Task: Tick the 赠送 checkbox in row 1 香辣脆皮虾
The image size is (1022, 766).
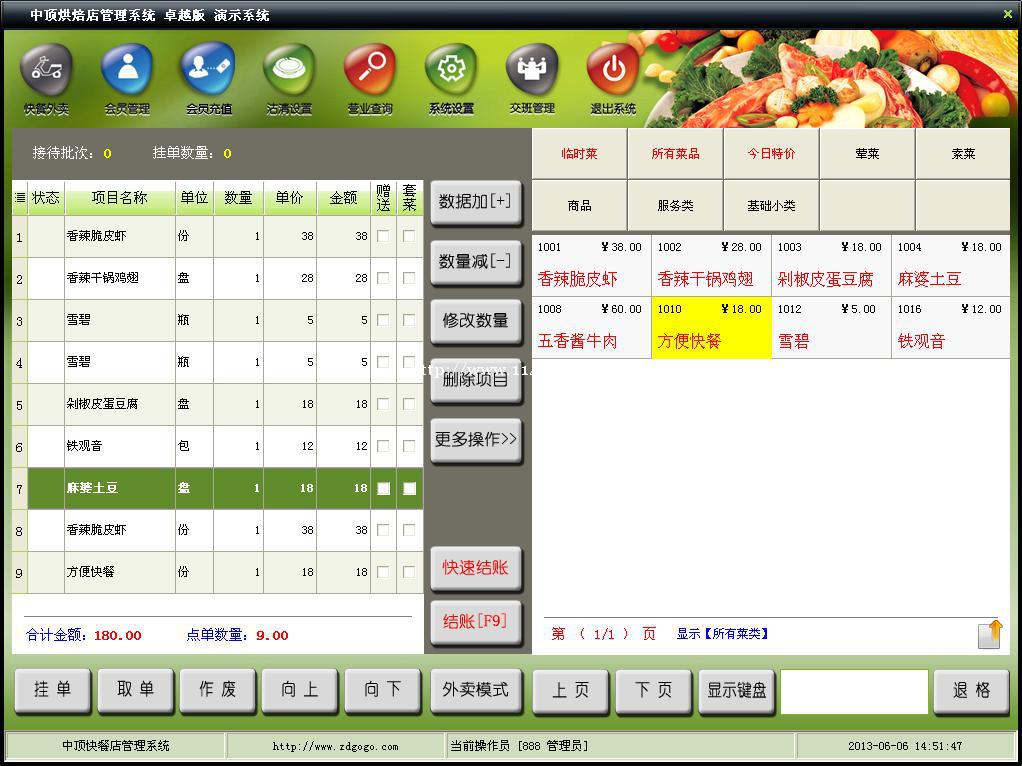Action: pos(383,236)
